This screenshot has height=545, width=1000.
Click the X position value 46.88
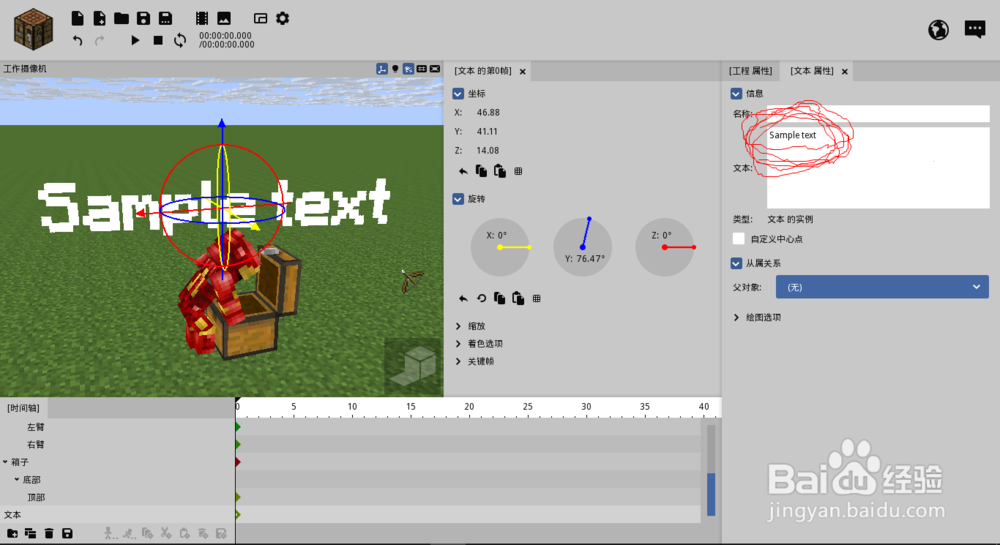pos(488,112)
